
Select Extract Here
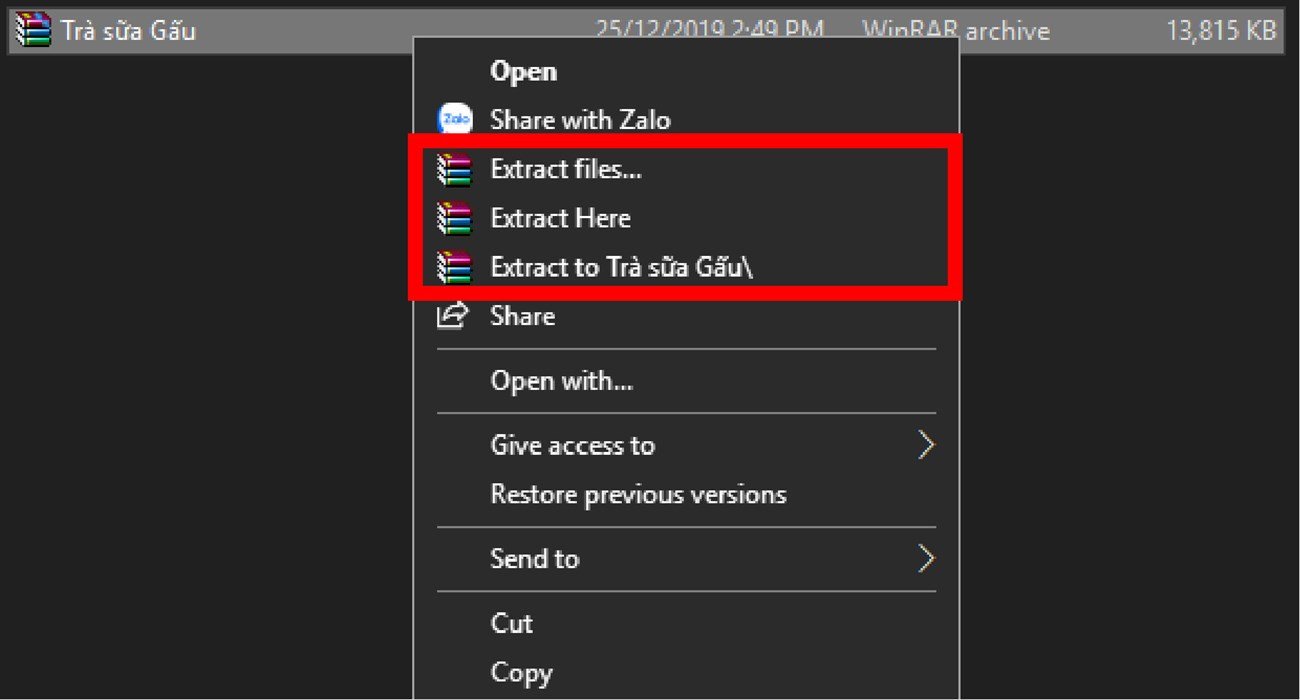(560, 218)
